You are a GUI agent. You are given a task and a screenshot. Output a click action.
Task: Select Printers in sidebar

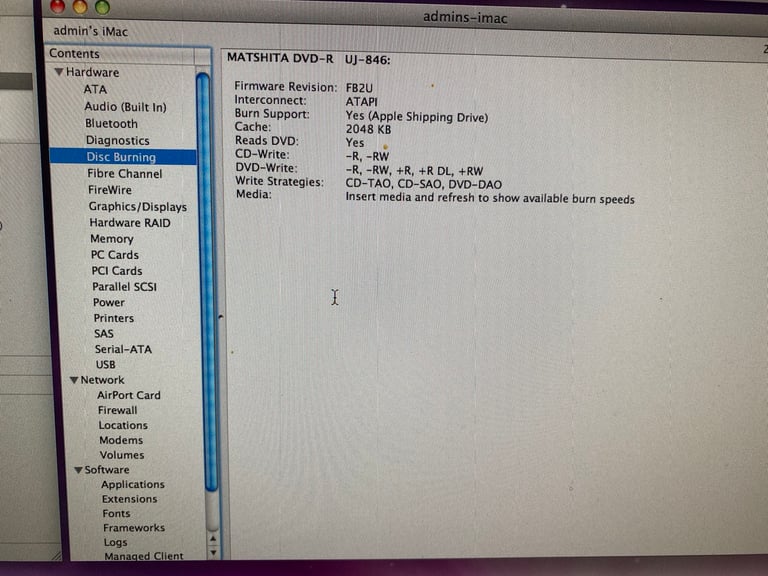114,318
